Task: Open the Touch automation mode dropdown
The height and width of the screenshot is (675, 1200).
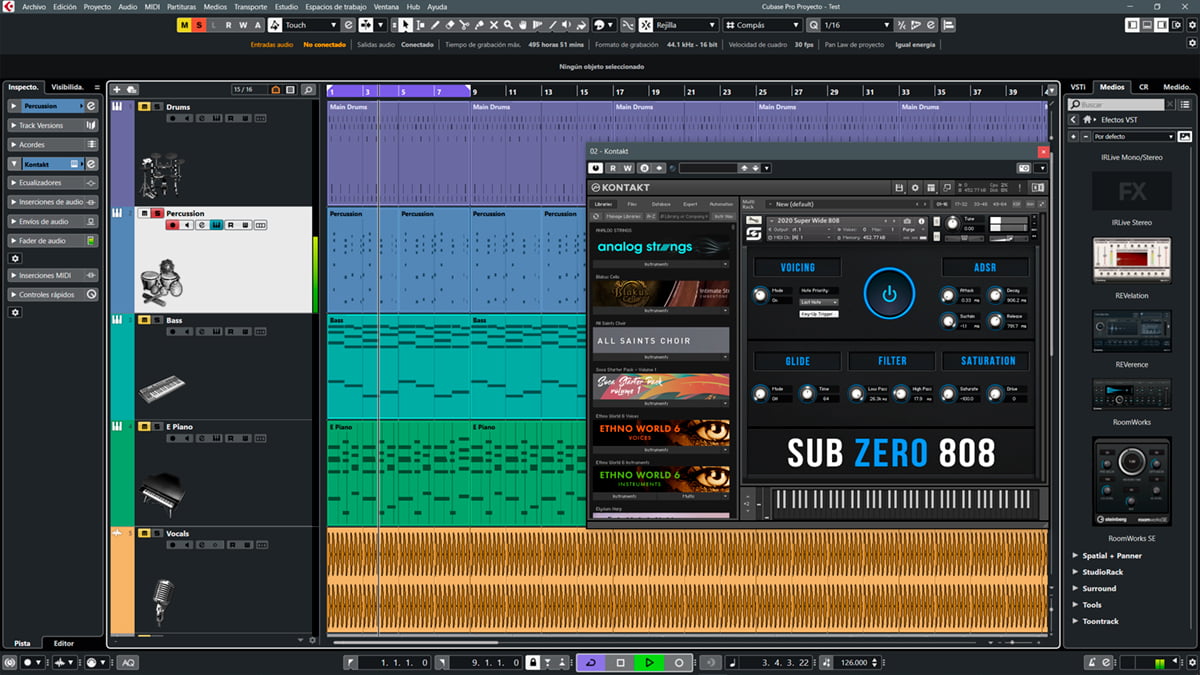Action: (x=311, y=24)
